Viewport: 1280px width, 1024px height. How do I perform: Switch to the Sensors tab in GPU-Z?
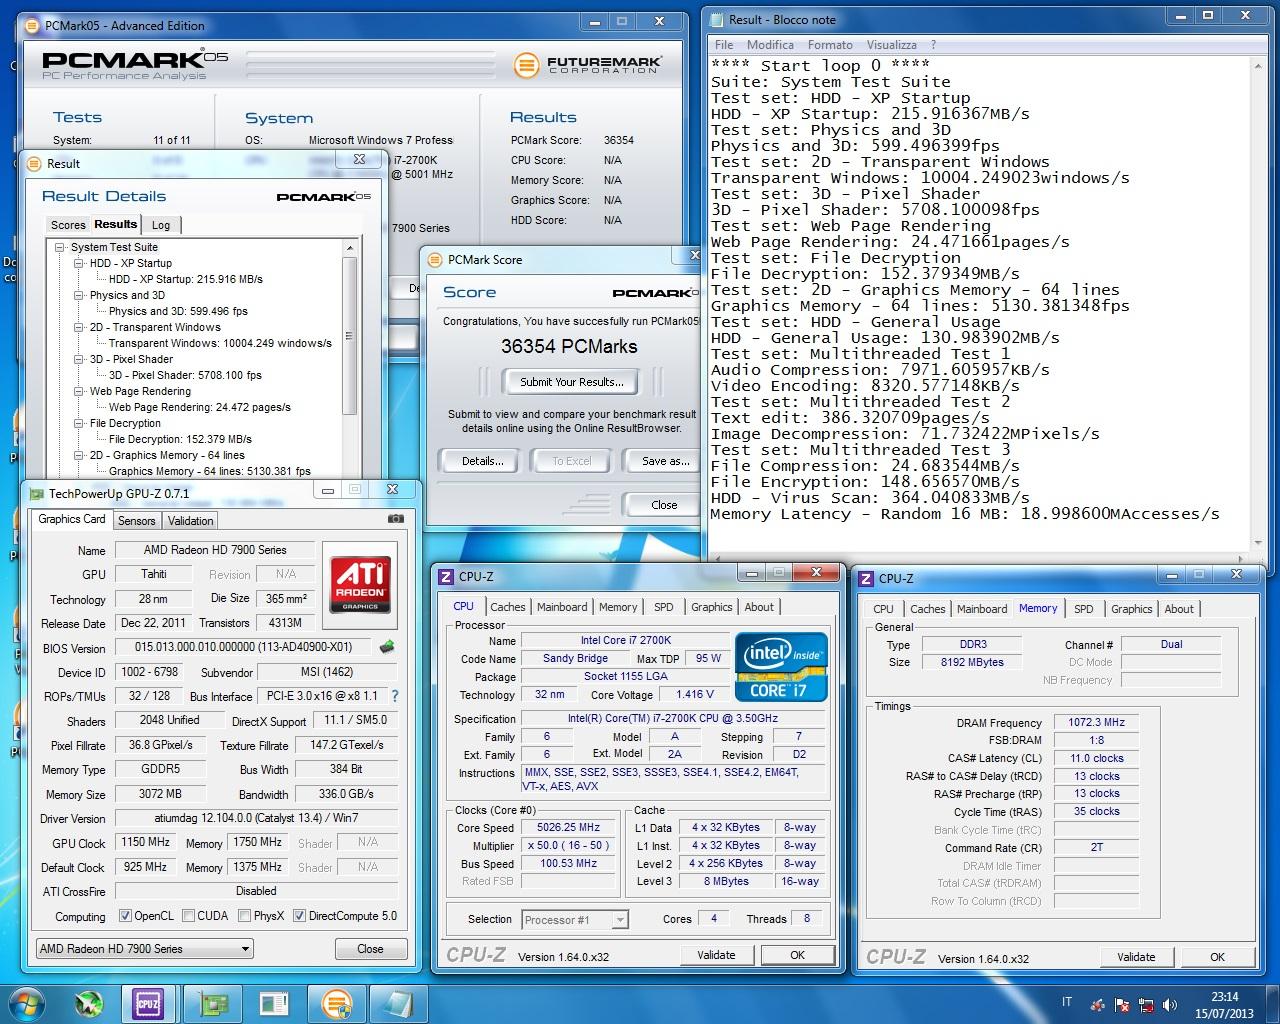coord(136,521)
